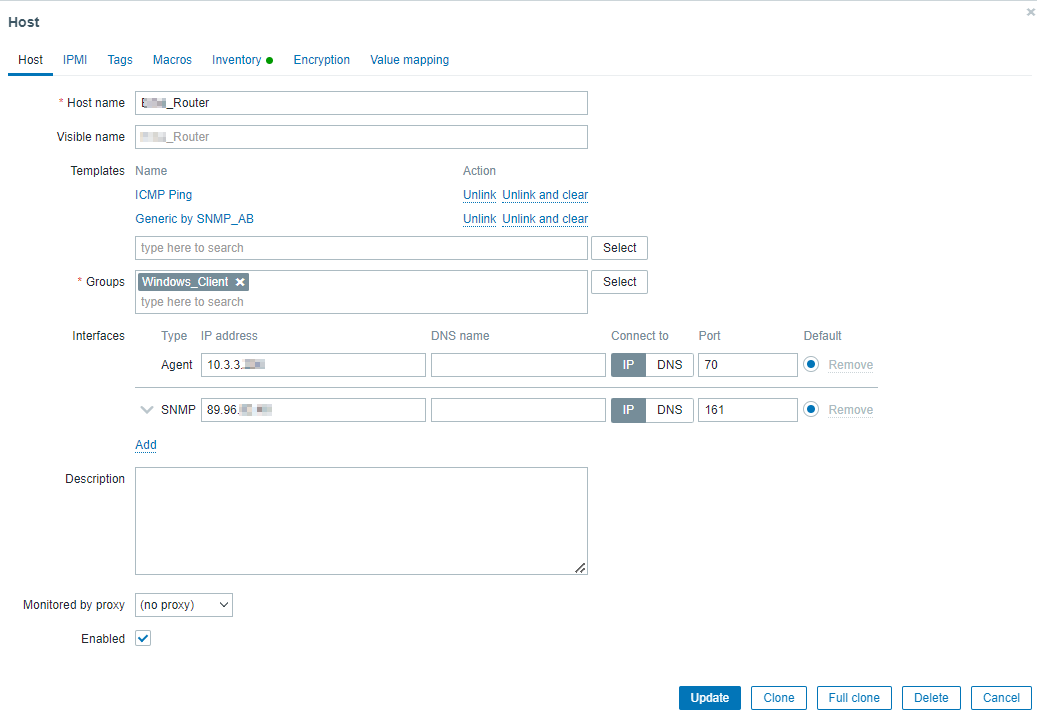Open the Macros tab

[172, 60]
